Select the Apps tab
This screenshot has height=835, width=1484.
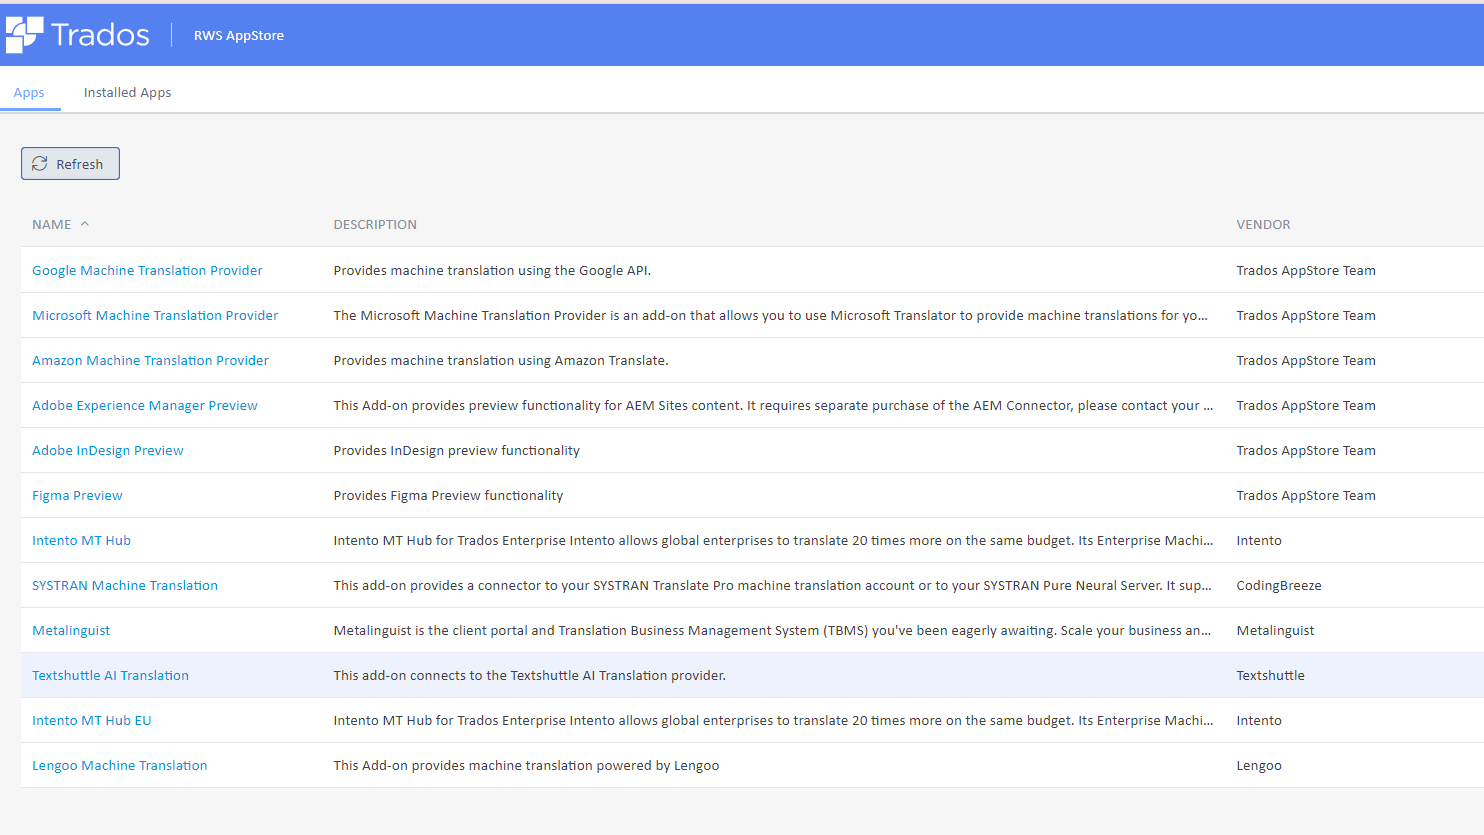pyautogui.click(x=29, y=93)
